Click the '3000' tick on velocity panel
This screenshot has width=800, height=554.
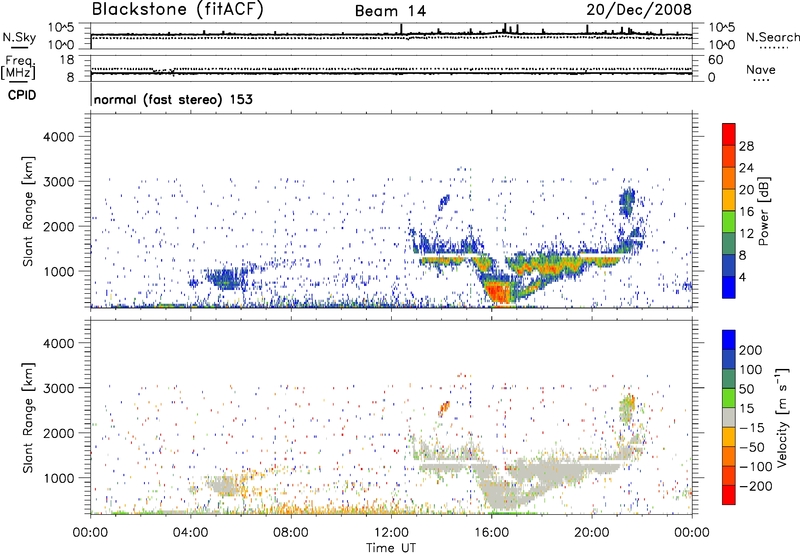(59, 388)
